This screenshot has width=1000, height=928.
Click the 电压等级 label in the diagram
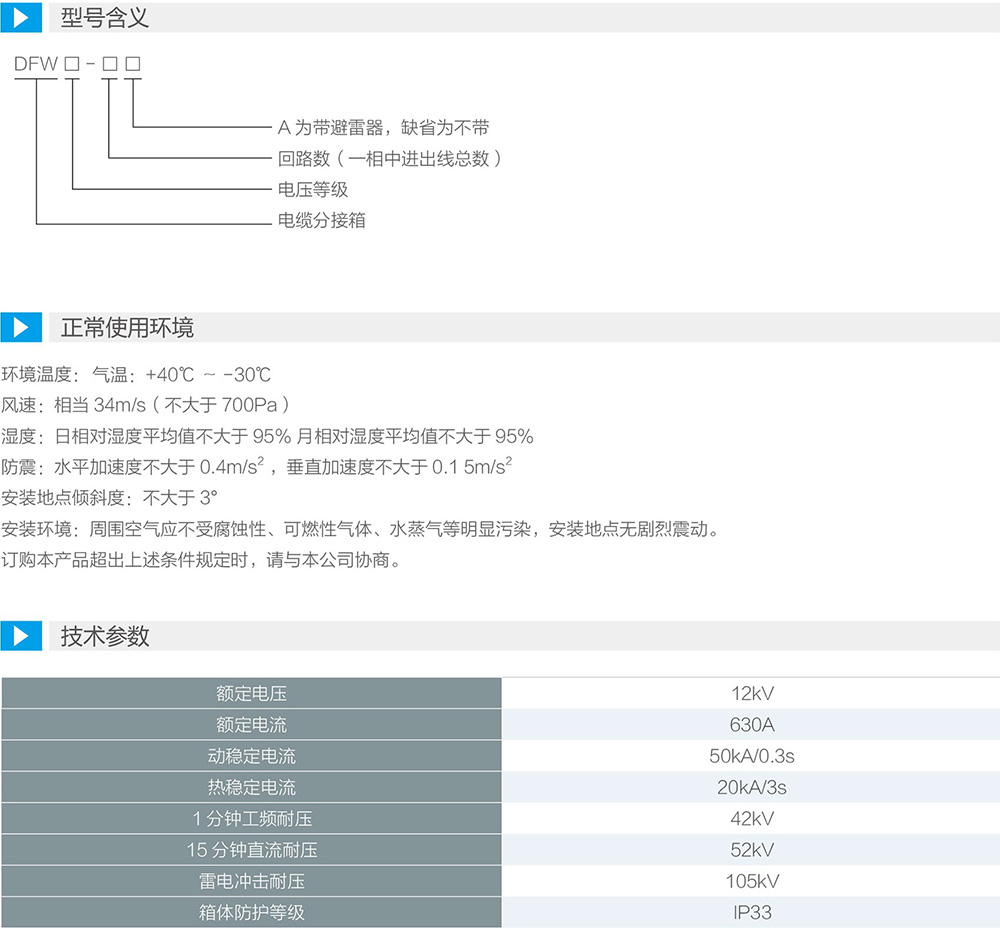click(312, 190)
